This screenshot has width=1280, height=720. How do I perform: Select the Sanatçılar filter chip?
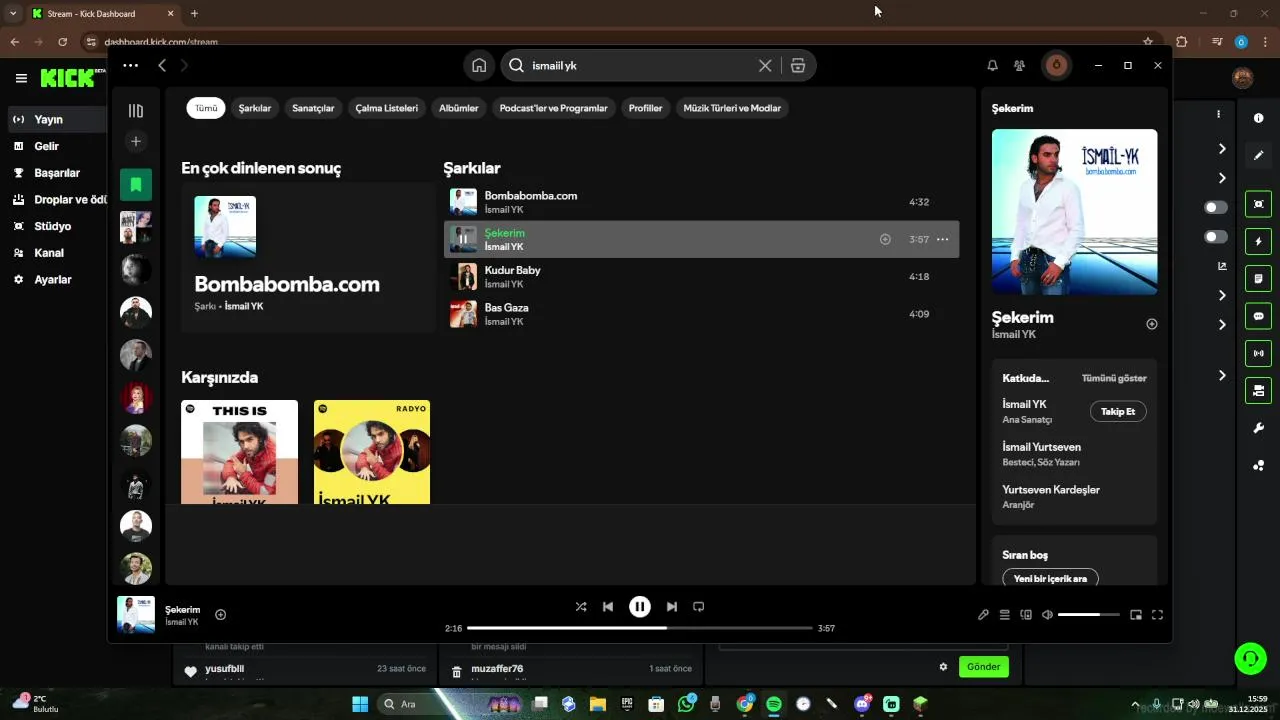click(313, 108)
